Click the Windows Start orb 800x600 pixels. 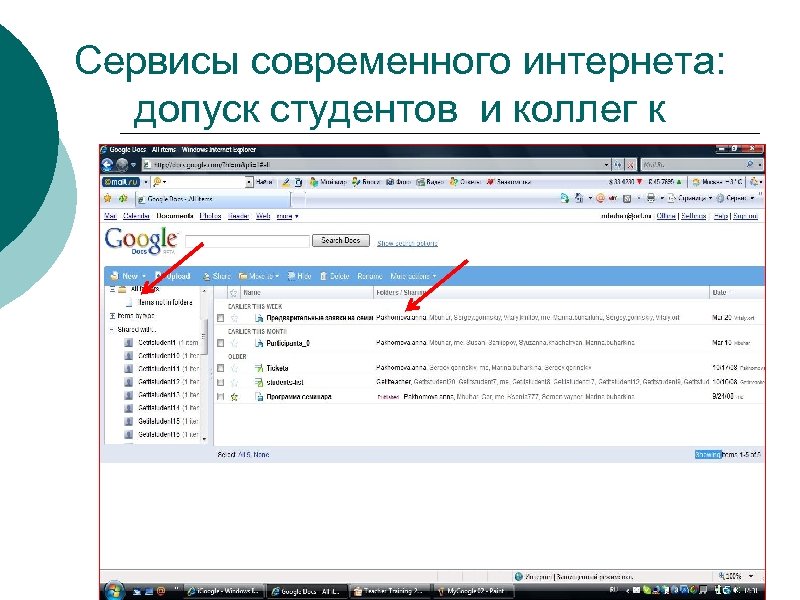pyautogui.click(x=114, y=590)
